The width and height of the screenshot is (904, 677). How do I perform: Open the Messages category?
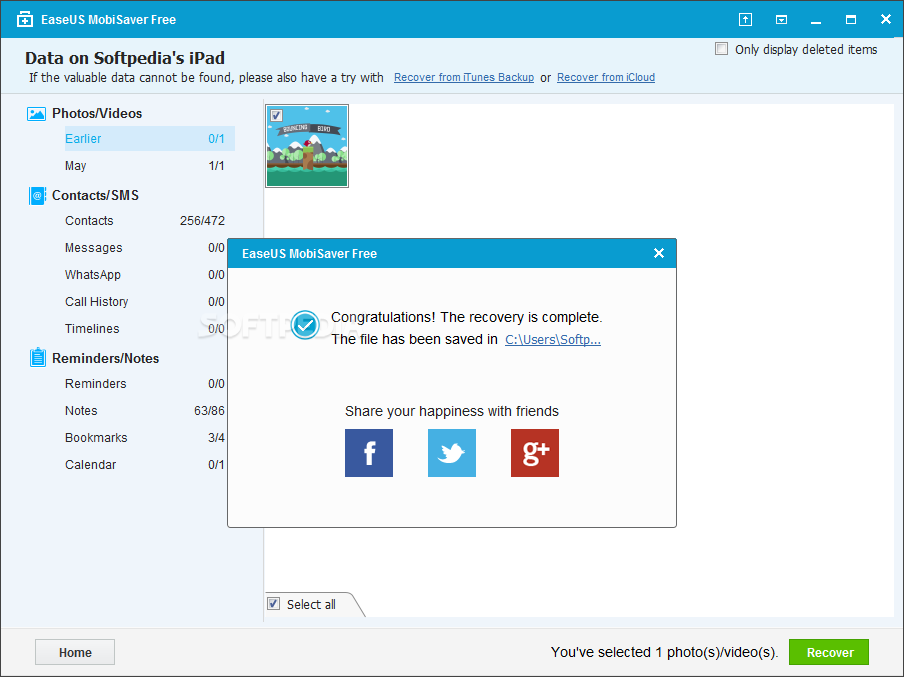click(x=145, y=248)
